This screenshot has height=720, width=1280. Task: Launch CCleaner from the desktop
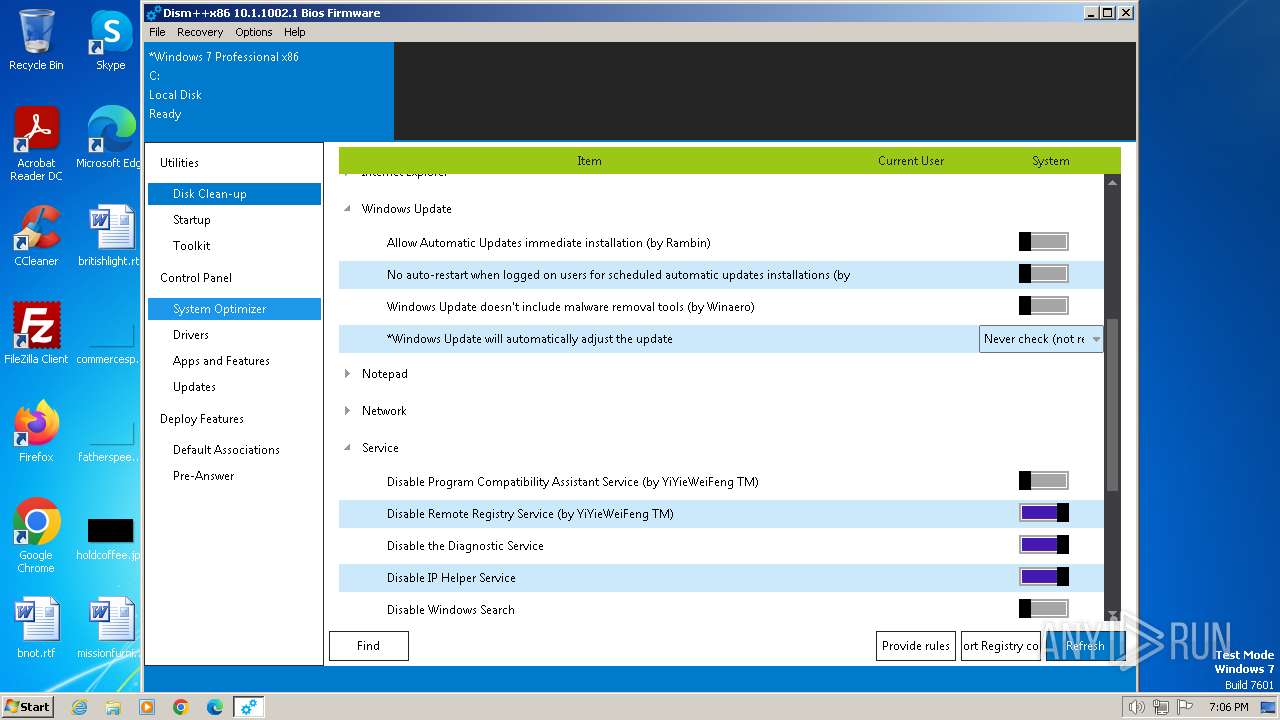point(36,236)
